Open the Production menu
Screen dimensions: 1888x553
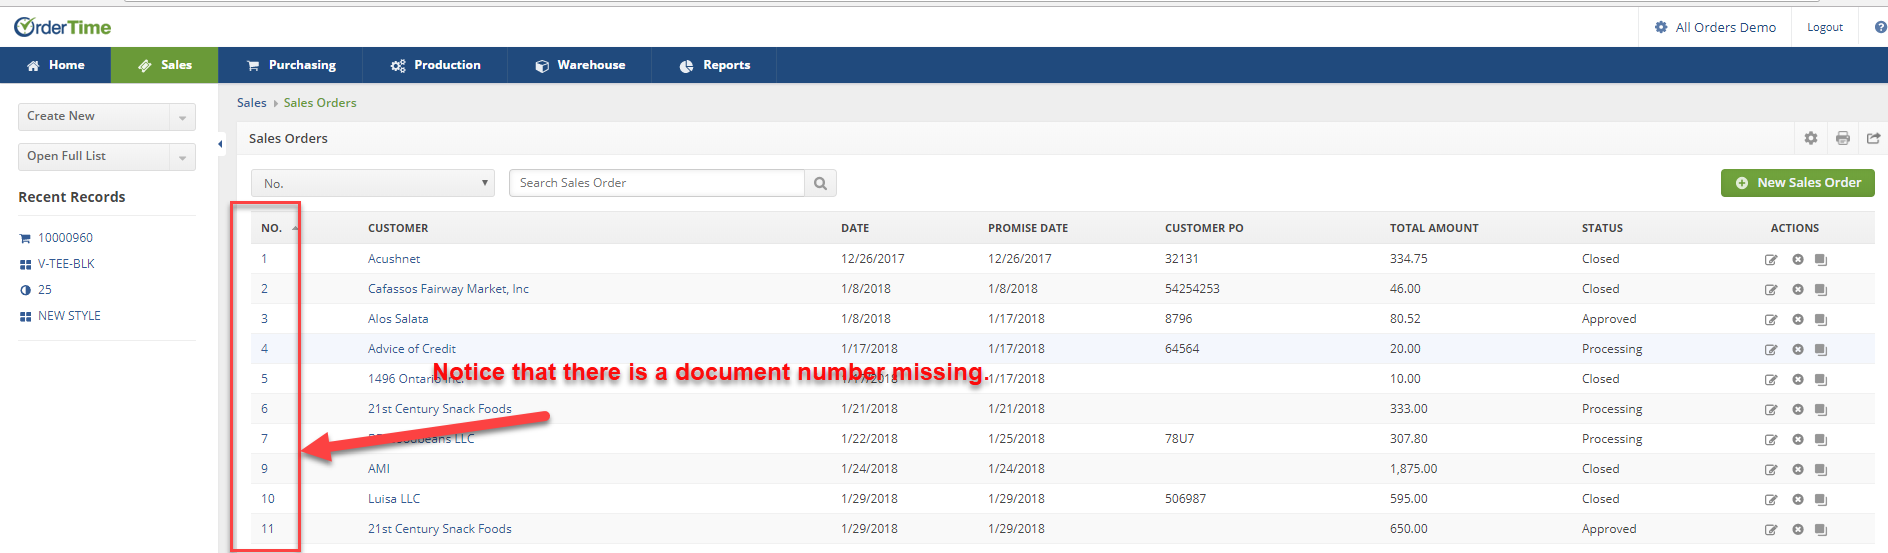point(435,65)
